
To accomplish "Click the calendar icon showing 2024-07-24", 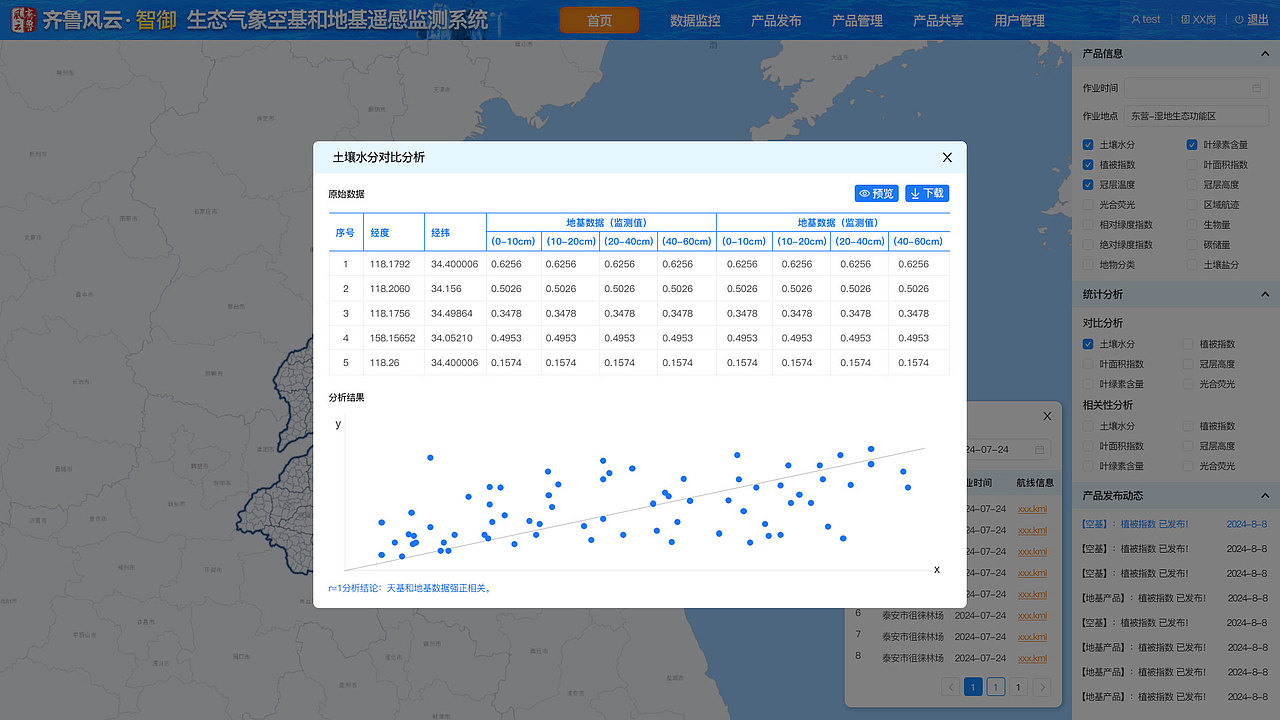I will click(1040, 450).
